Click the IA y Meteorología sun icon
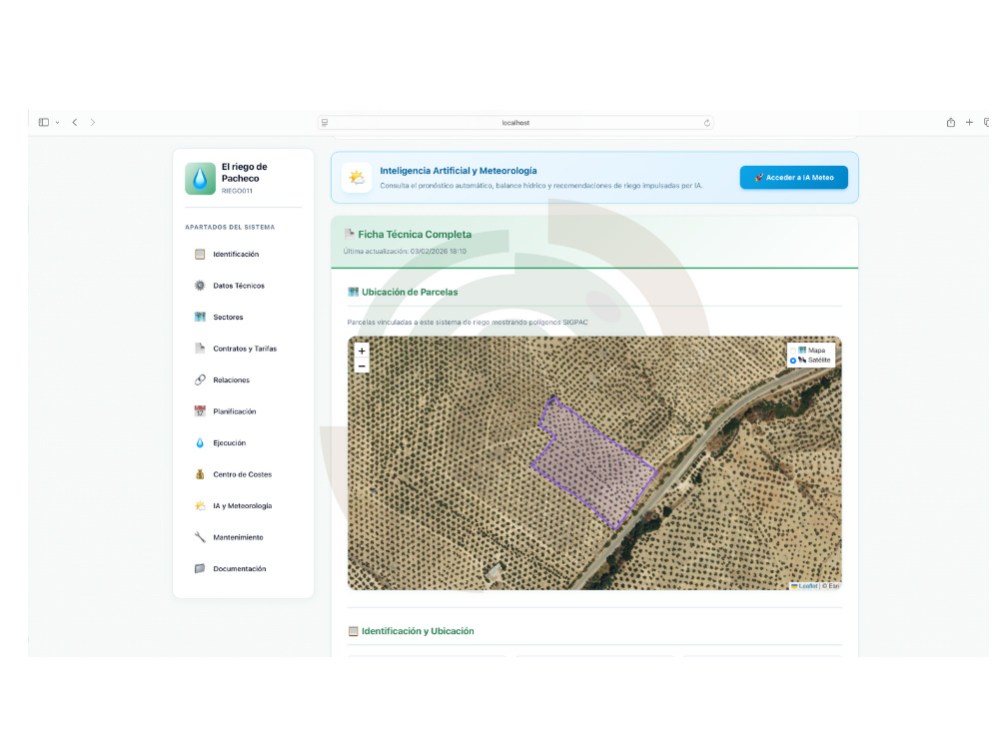Screen dimensions: 1000x750 coord(200,505)
